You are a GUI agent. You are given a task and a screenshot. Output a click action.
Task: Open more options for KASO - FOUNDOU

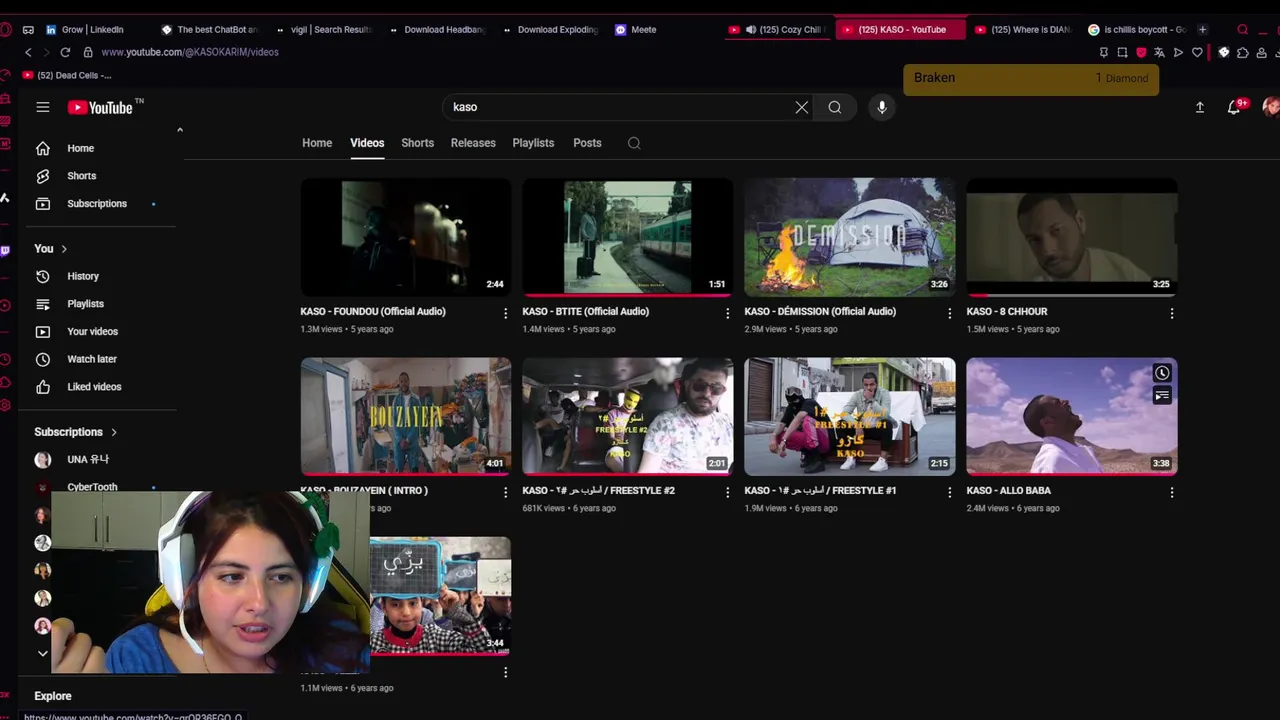point(505,313)
